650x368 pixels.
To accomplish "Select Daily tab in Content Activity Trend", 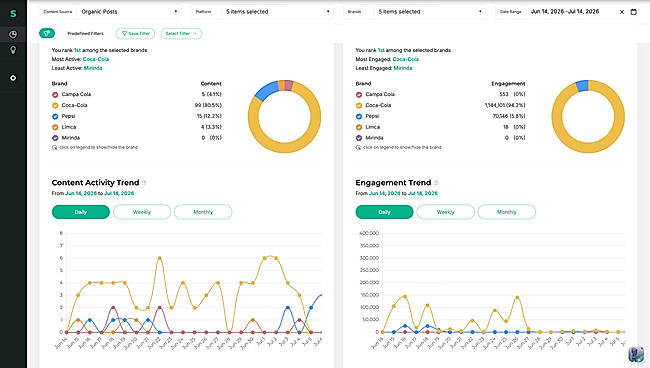I will click(x=81, y=212).
